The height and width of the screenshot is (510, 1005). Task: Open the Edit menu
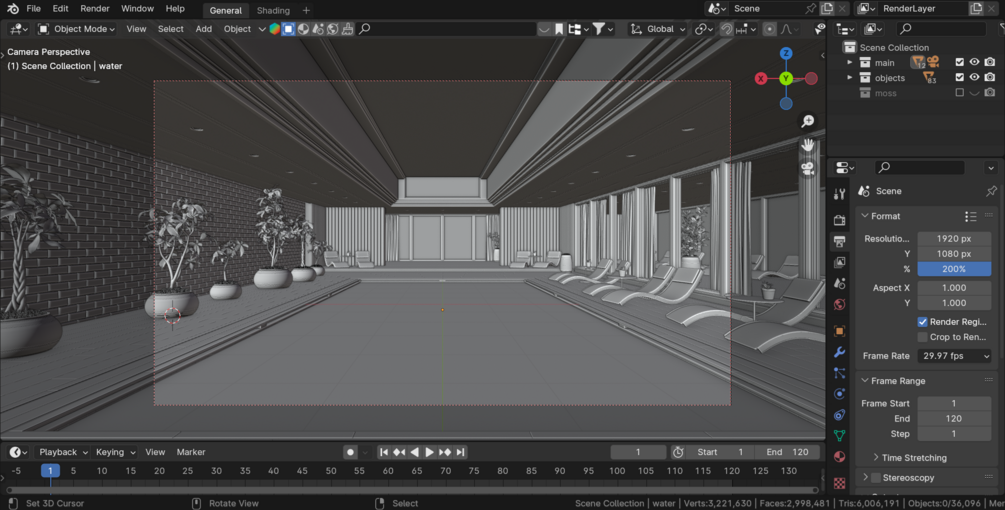[x=60, y=8]
